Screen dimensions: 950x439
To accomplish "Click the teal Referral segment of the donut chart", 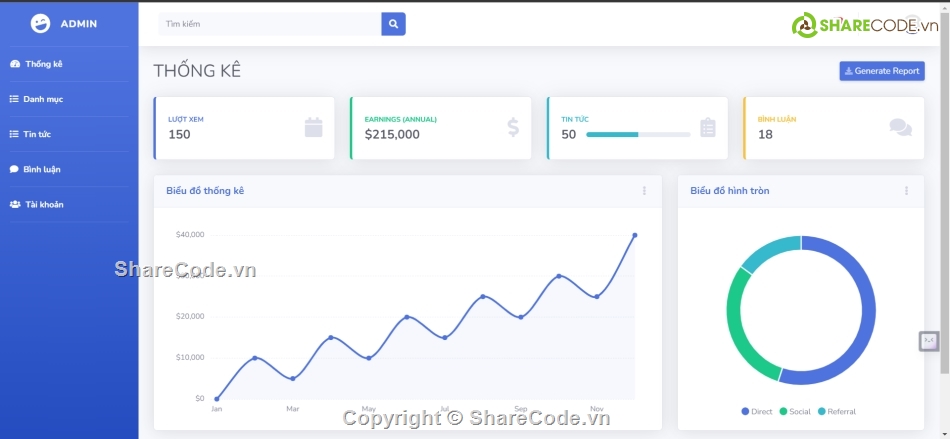I will pos(769,250).
